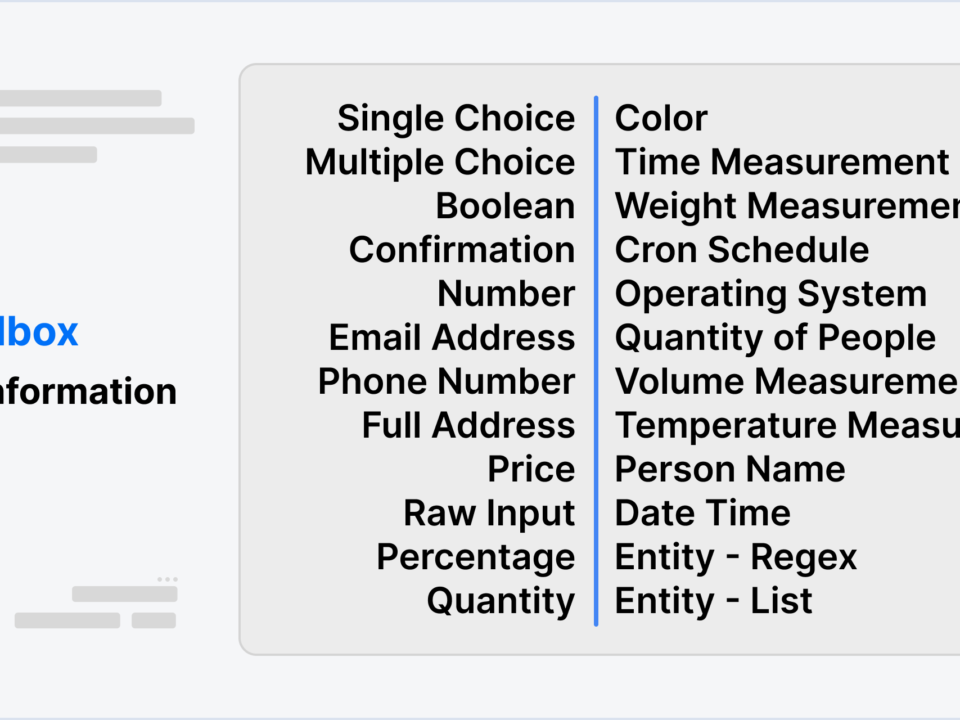Choose the Boolean type
This screenshot has width=960, height=720.
tap(505, 206)
